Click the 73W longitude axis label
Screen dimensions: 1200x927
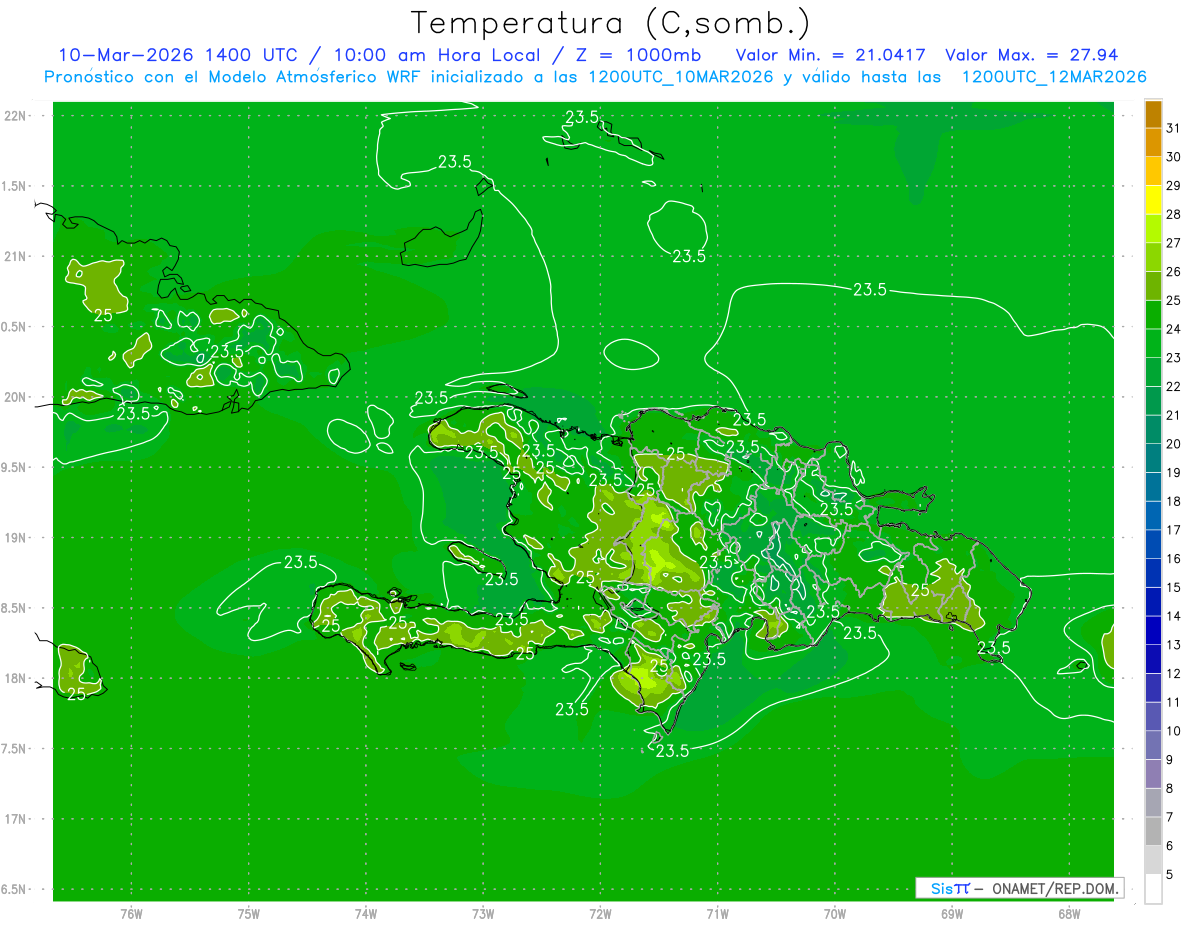point(483,913)
